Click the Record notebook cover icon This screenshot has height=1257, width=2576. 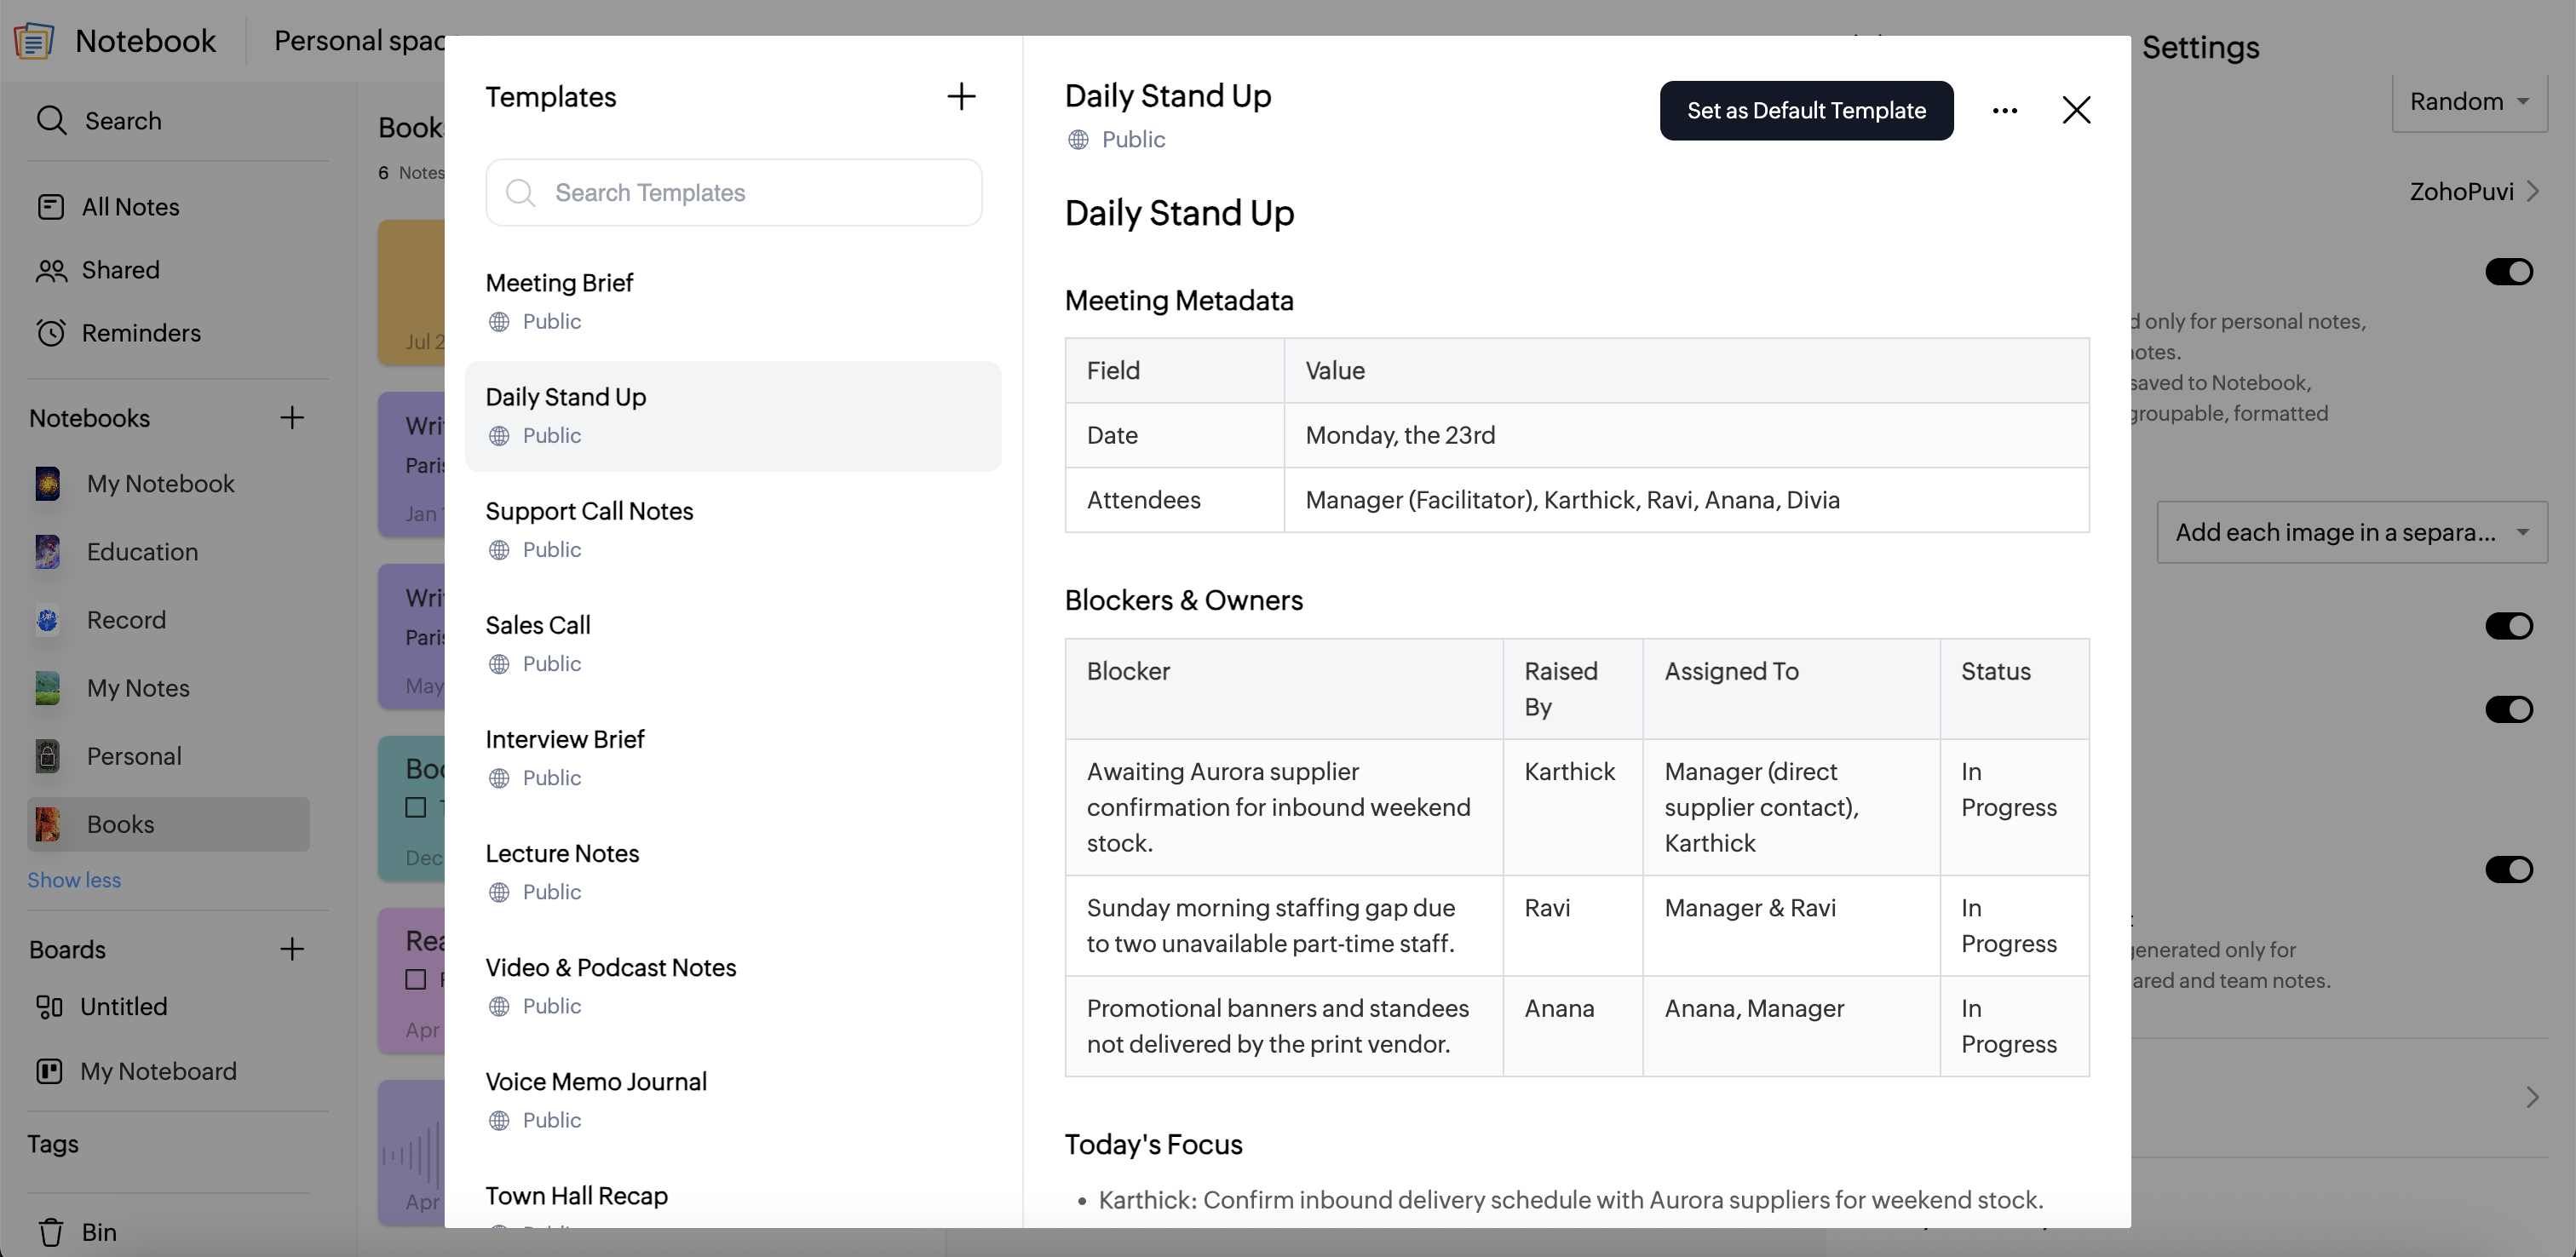pos(47,620)
